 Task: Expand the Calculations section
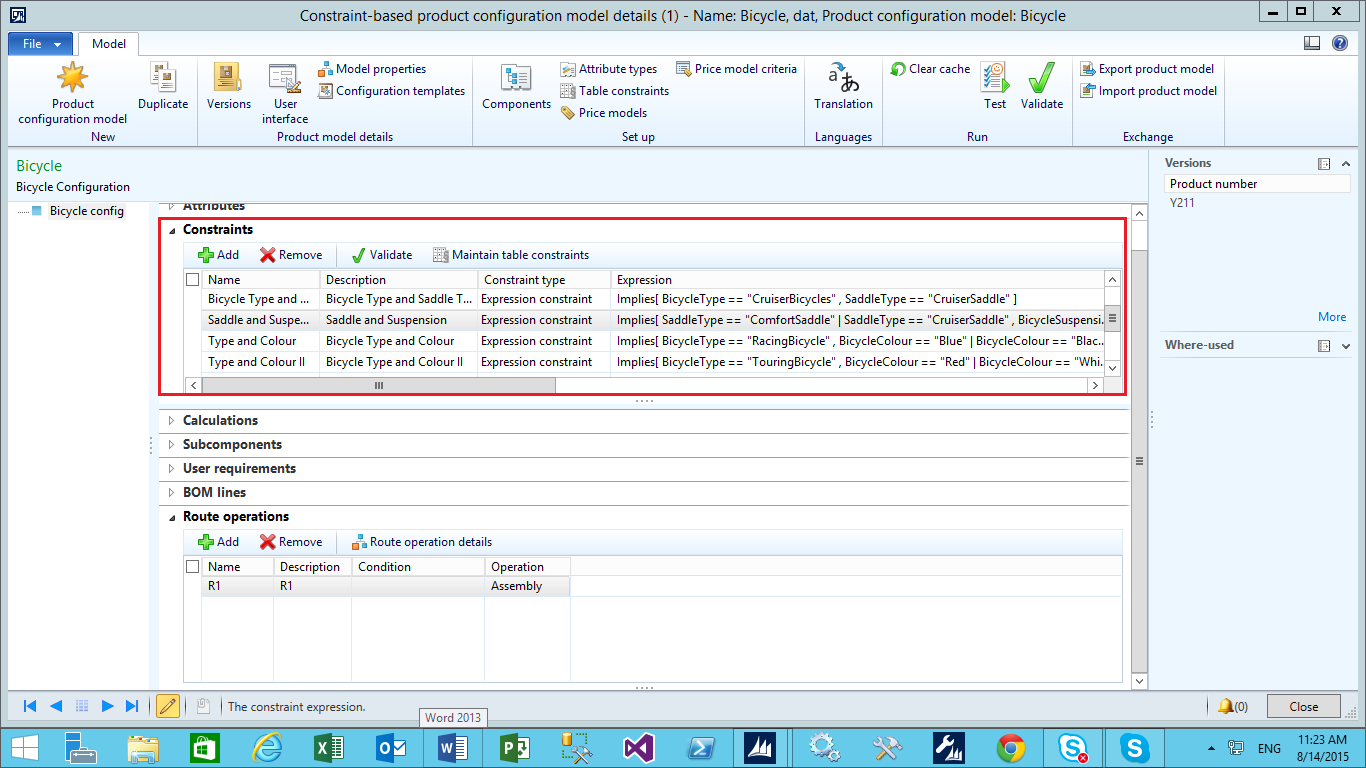click(x=172, y=421)
